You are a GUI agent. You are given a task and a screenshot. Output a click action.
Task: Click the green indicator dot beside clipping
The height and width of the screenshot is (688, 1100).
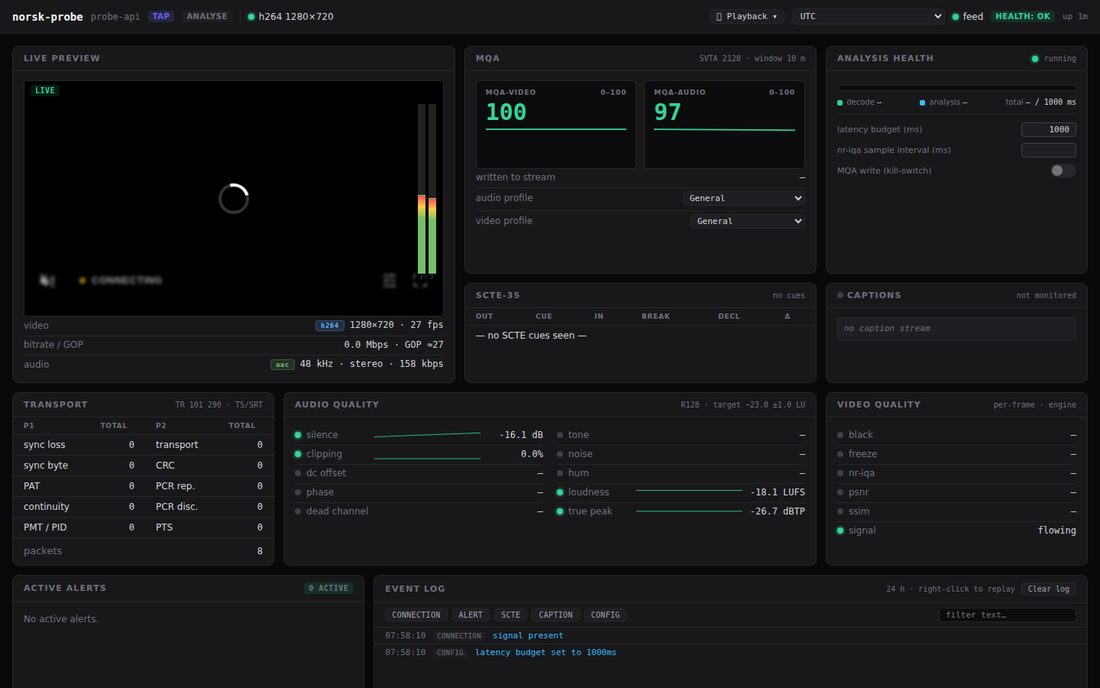[x=298, y=454]
